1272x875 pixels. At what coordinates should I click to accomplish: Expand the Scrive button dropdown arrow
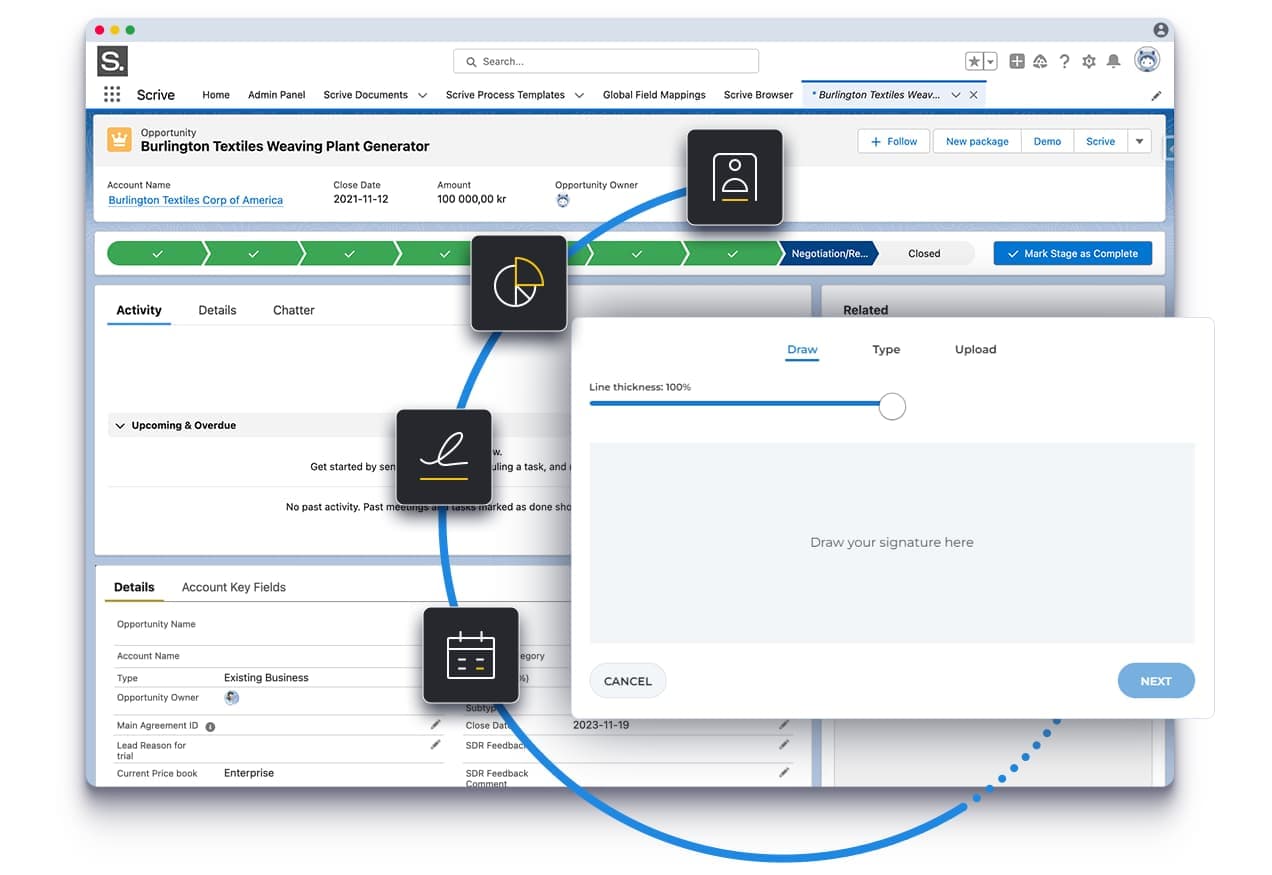1138,141
